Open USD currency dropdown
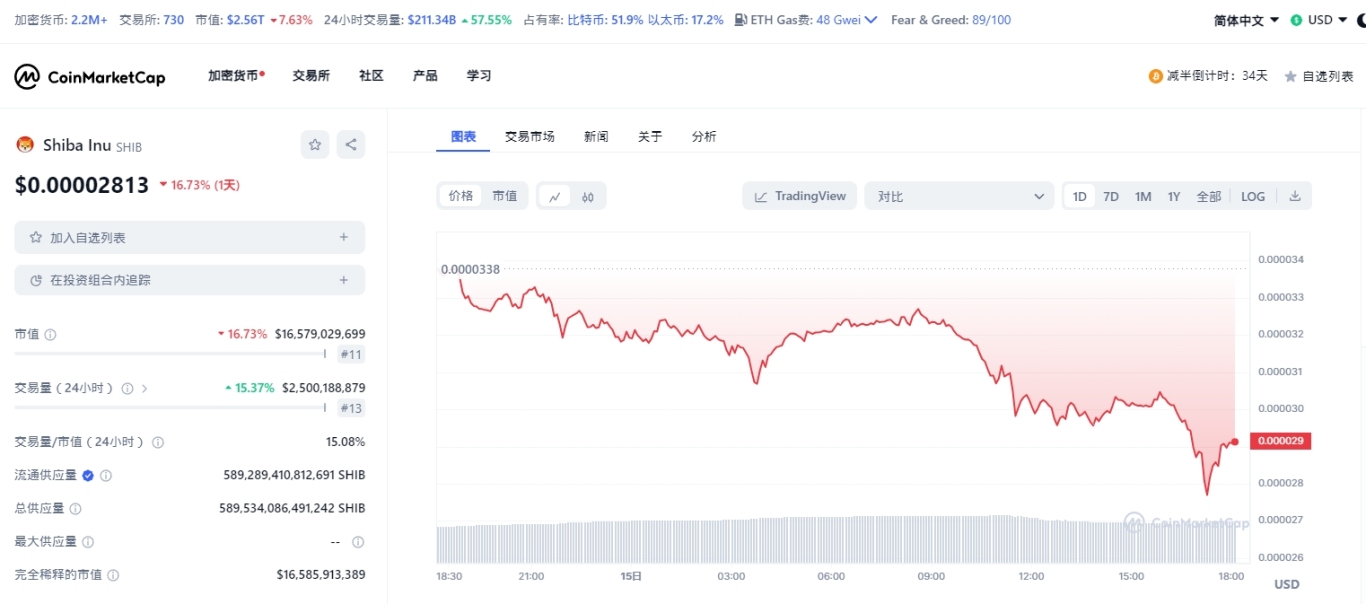Viewport: 1366px width, 604px height. (1319, 20)
